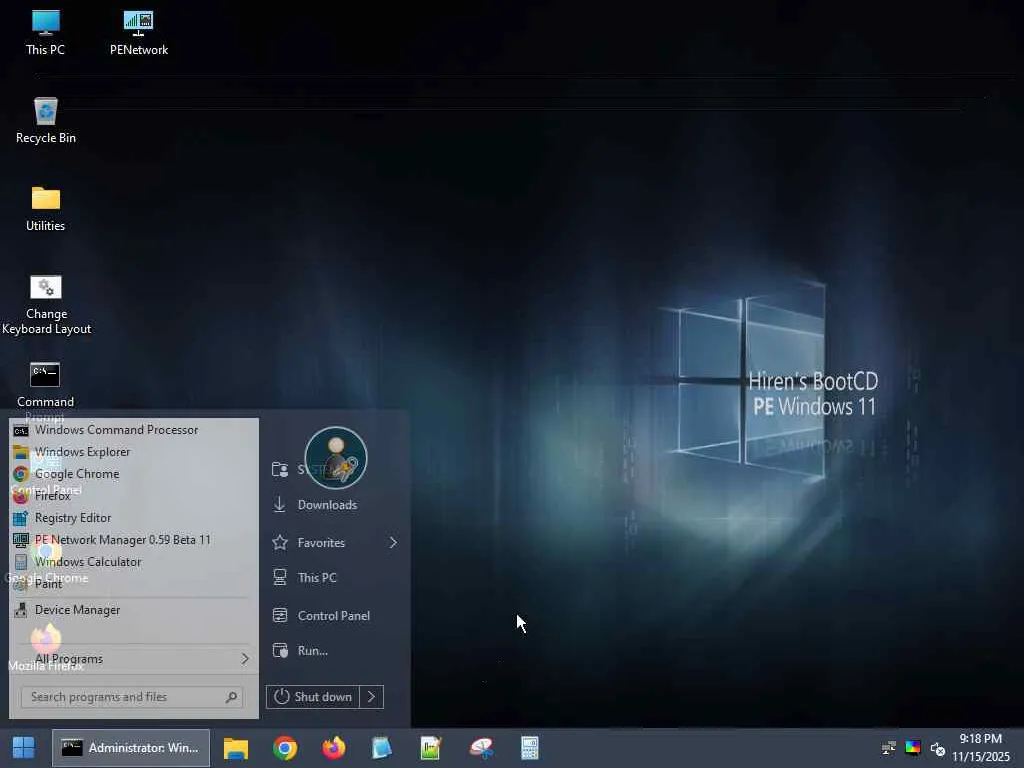Click the Downloads arrow icon in start menu
1024x768 pixels.
280,505
